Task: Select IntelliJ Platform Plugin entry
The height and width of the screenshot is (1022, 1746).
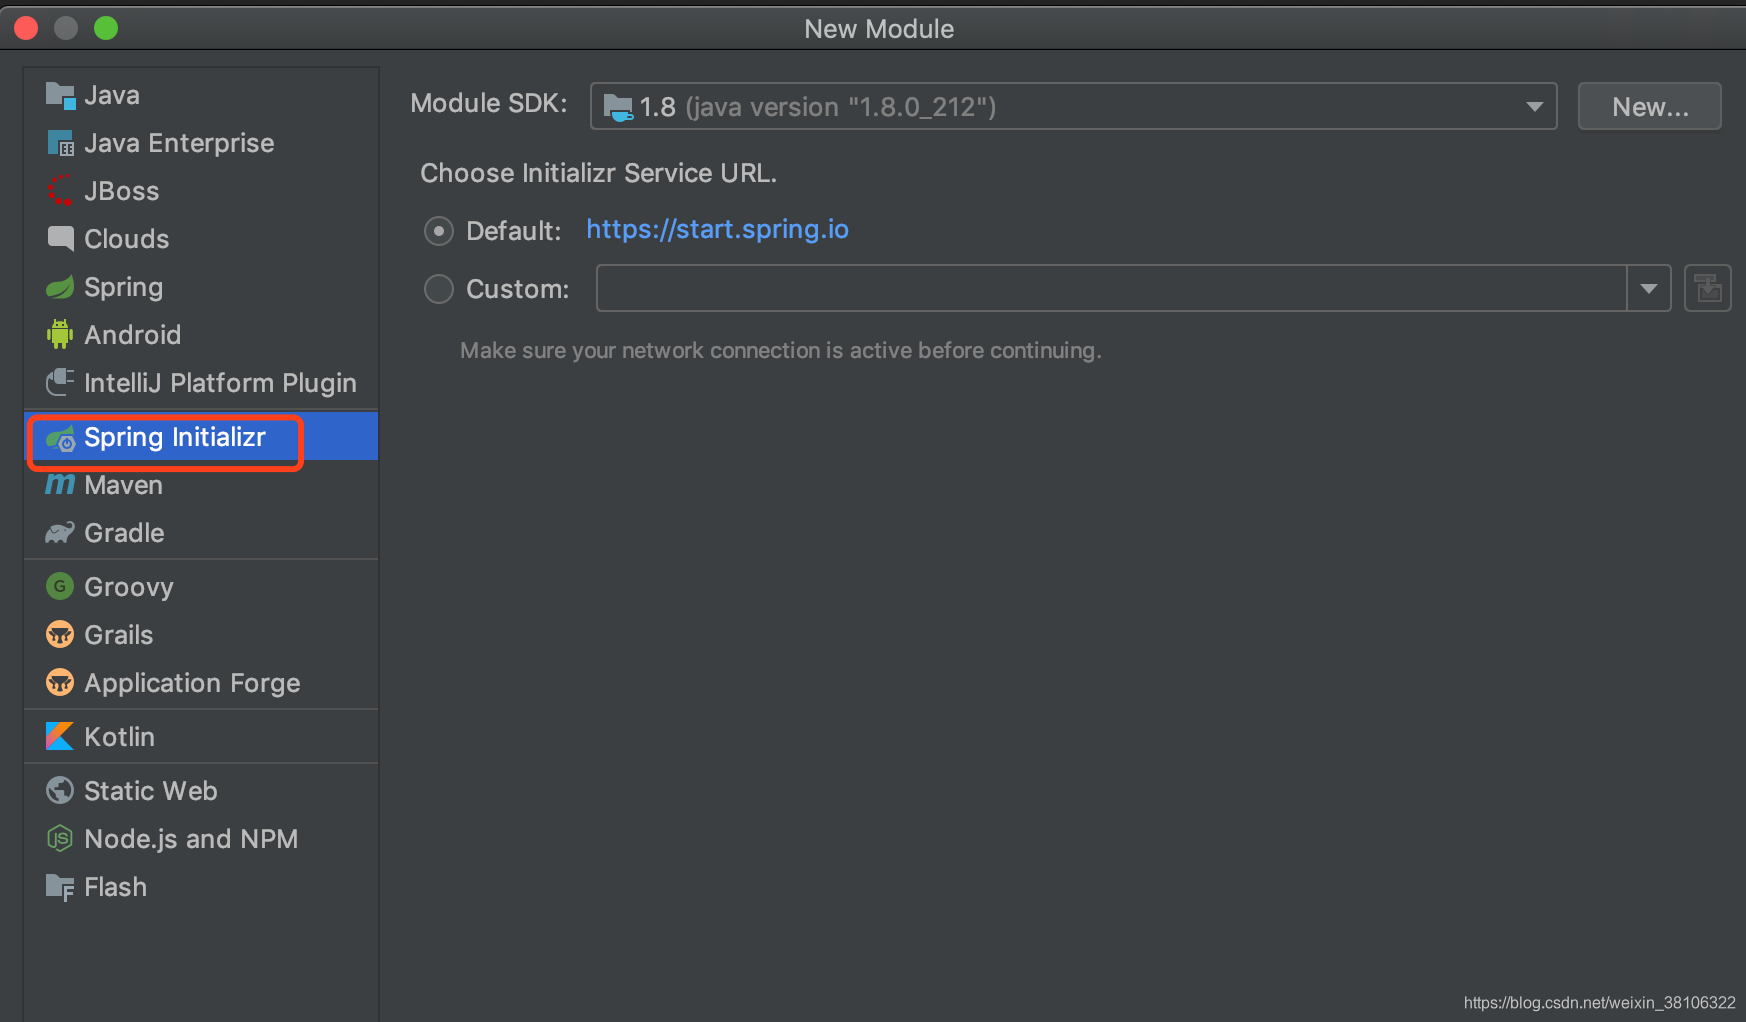Action: [x=201, y=383]
